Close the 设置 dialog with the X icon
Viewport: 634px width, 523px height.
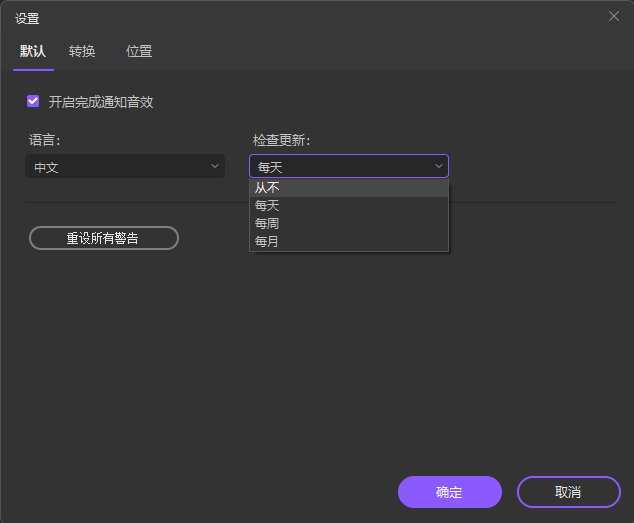pyautogui.click(x=614, y=15)
